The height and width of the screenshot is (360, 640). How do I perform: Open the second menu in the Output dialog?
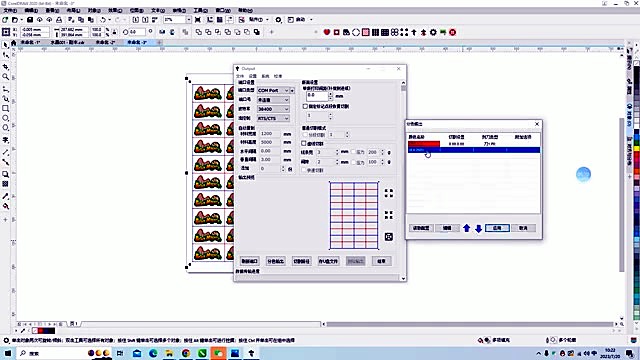click(253, 76)
